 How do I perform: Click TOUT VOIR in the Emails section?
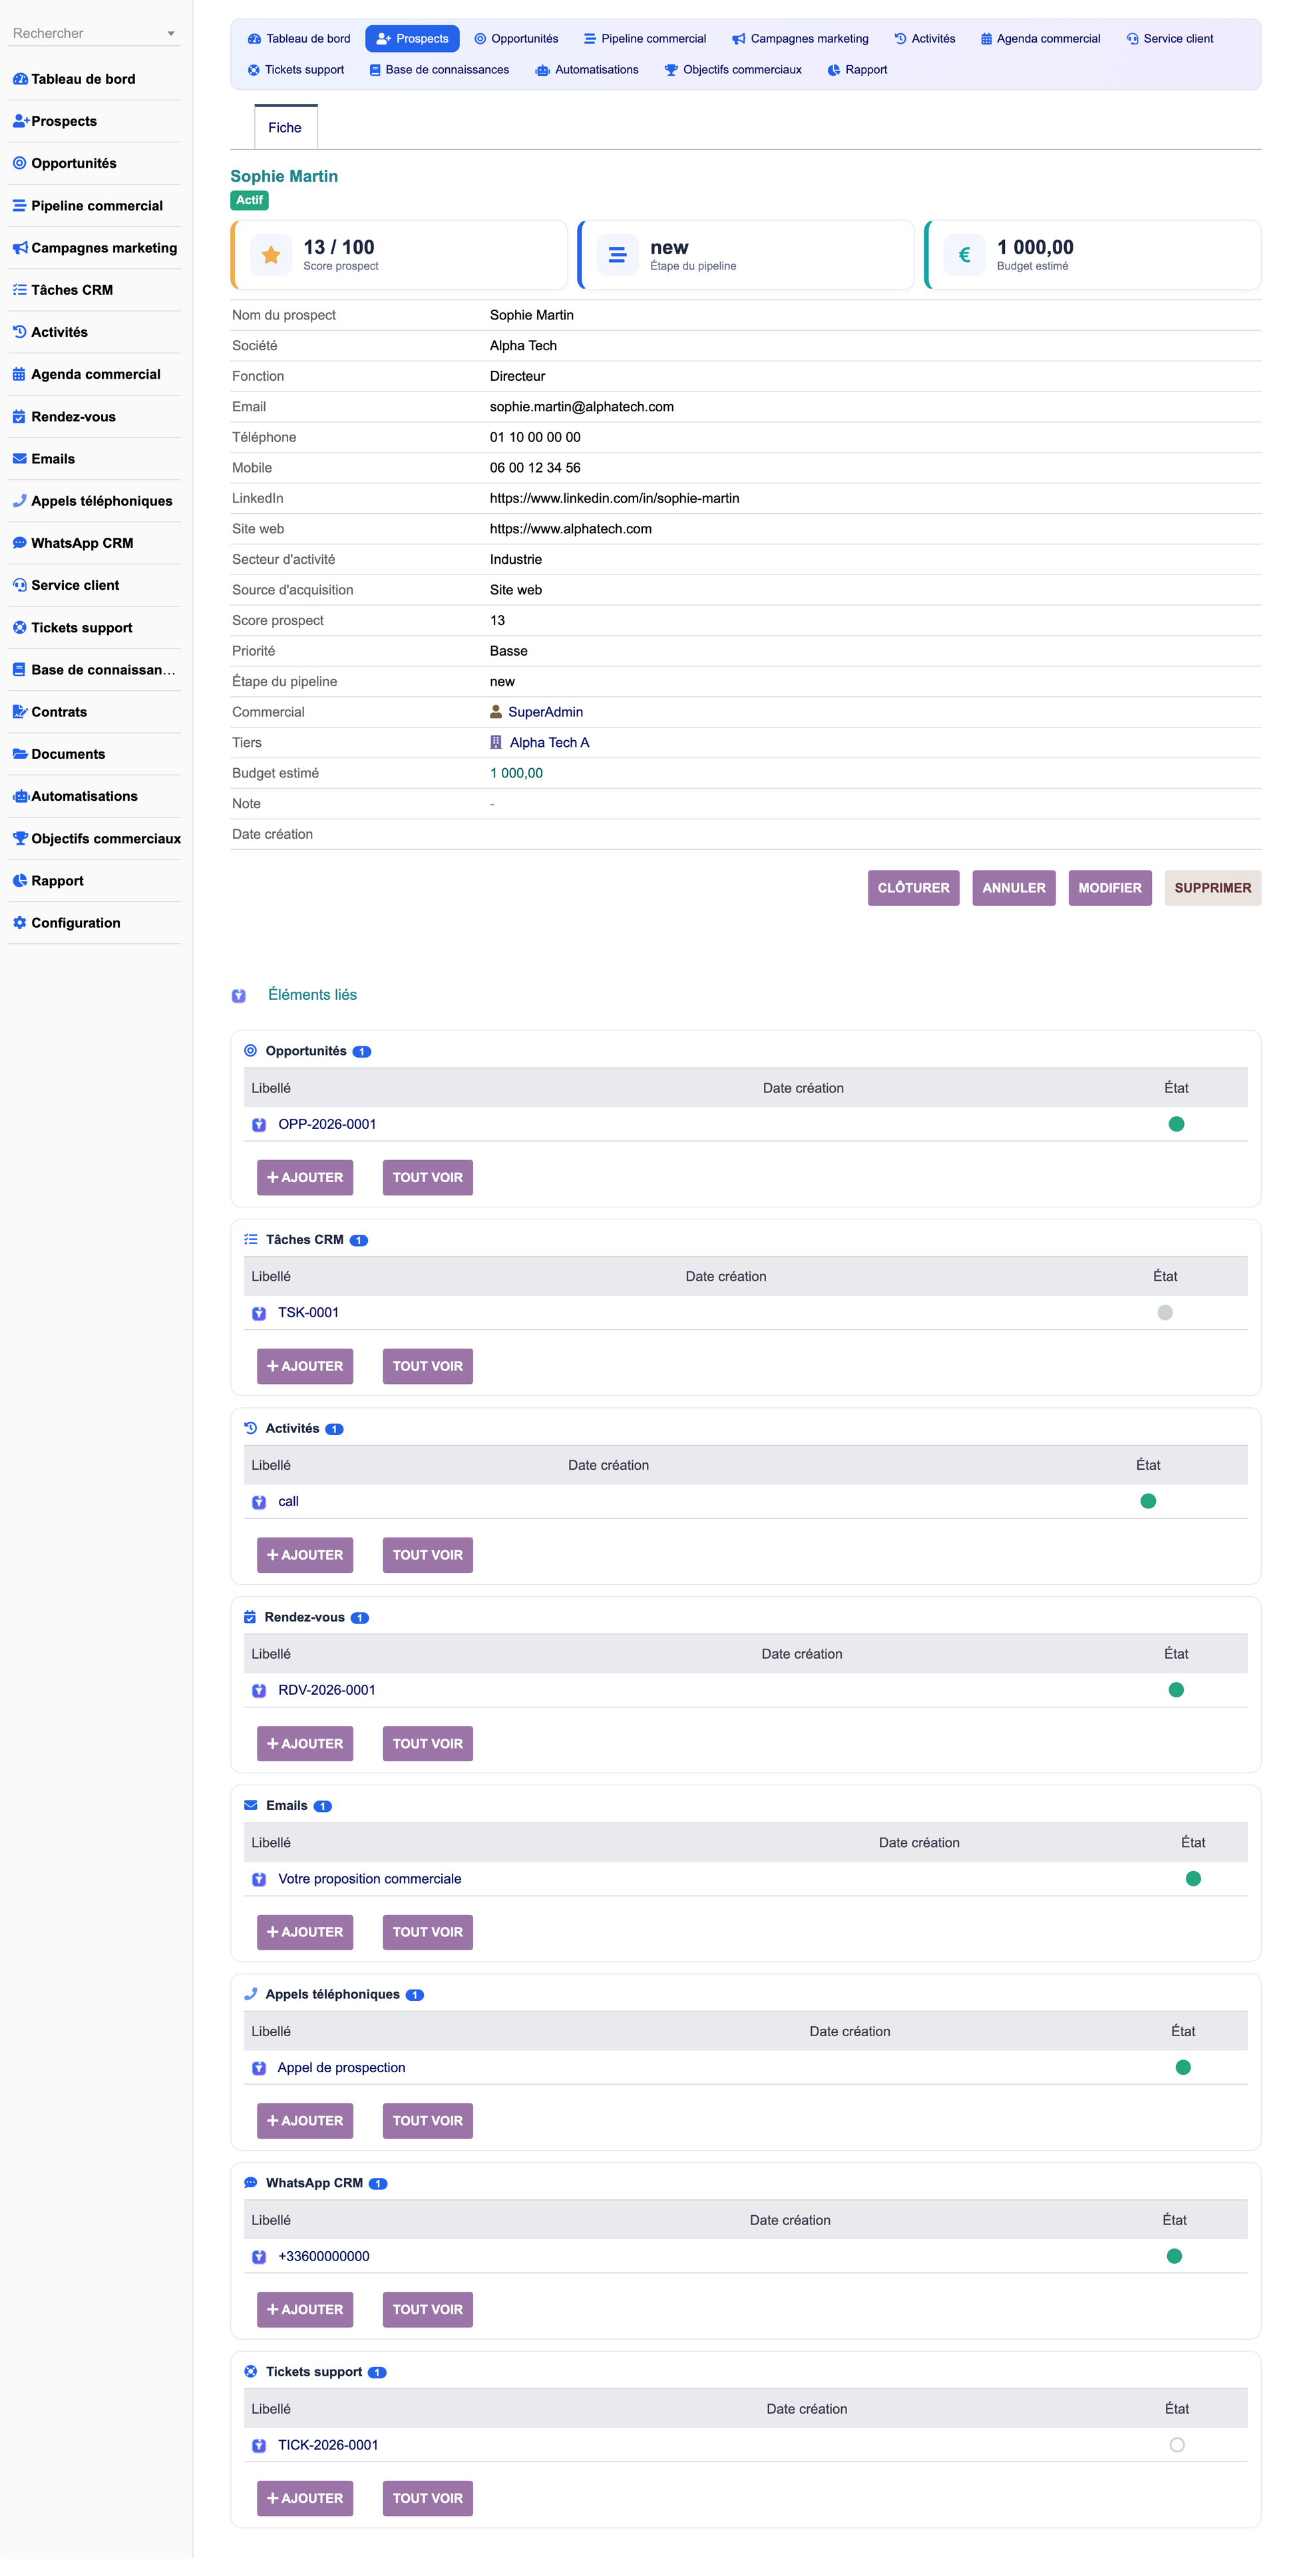point(427,1932)
